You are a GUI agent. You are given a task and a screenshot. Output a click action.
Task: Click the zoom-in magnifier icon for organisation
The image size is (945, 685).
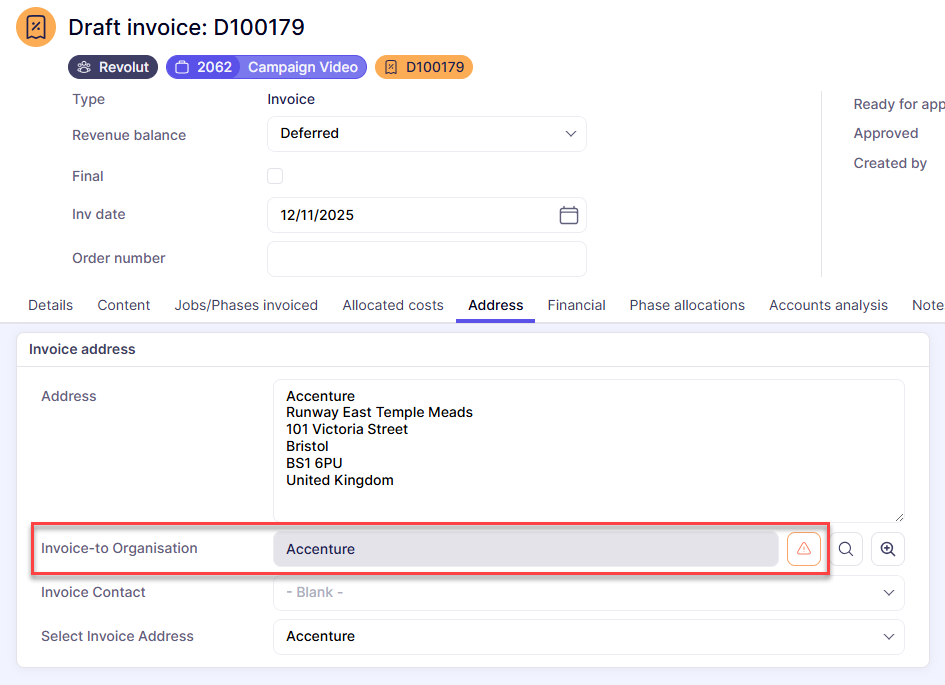click(x=888, y=549)
